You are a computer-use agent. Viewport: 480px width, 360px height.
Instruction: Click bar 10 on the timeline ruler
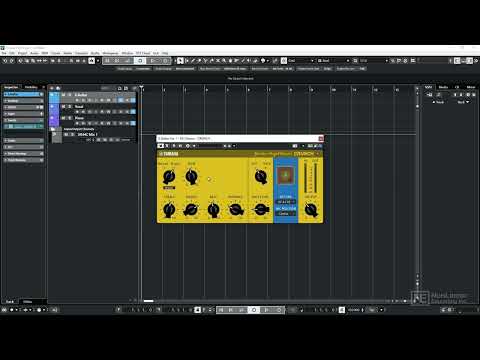[x=333, y=90]
